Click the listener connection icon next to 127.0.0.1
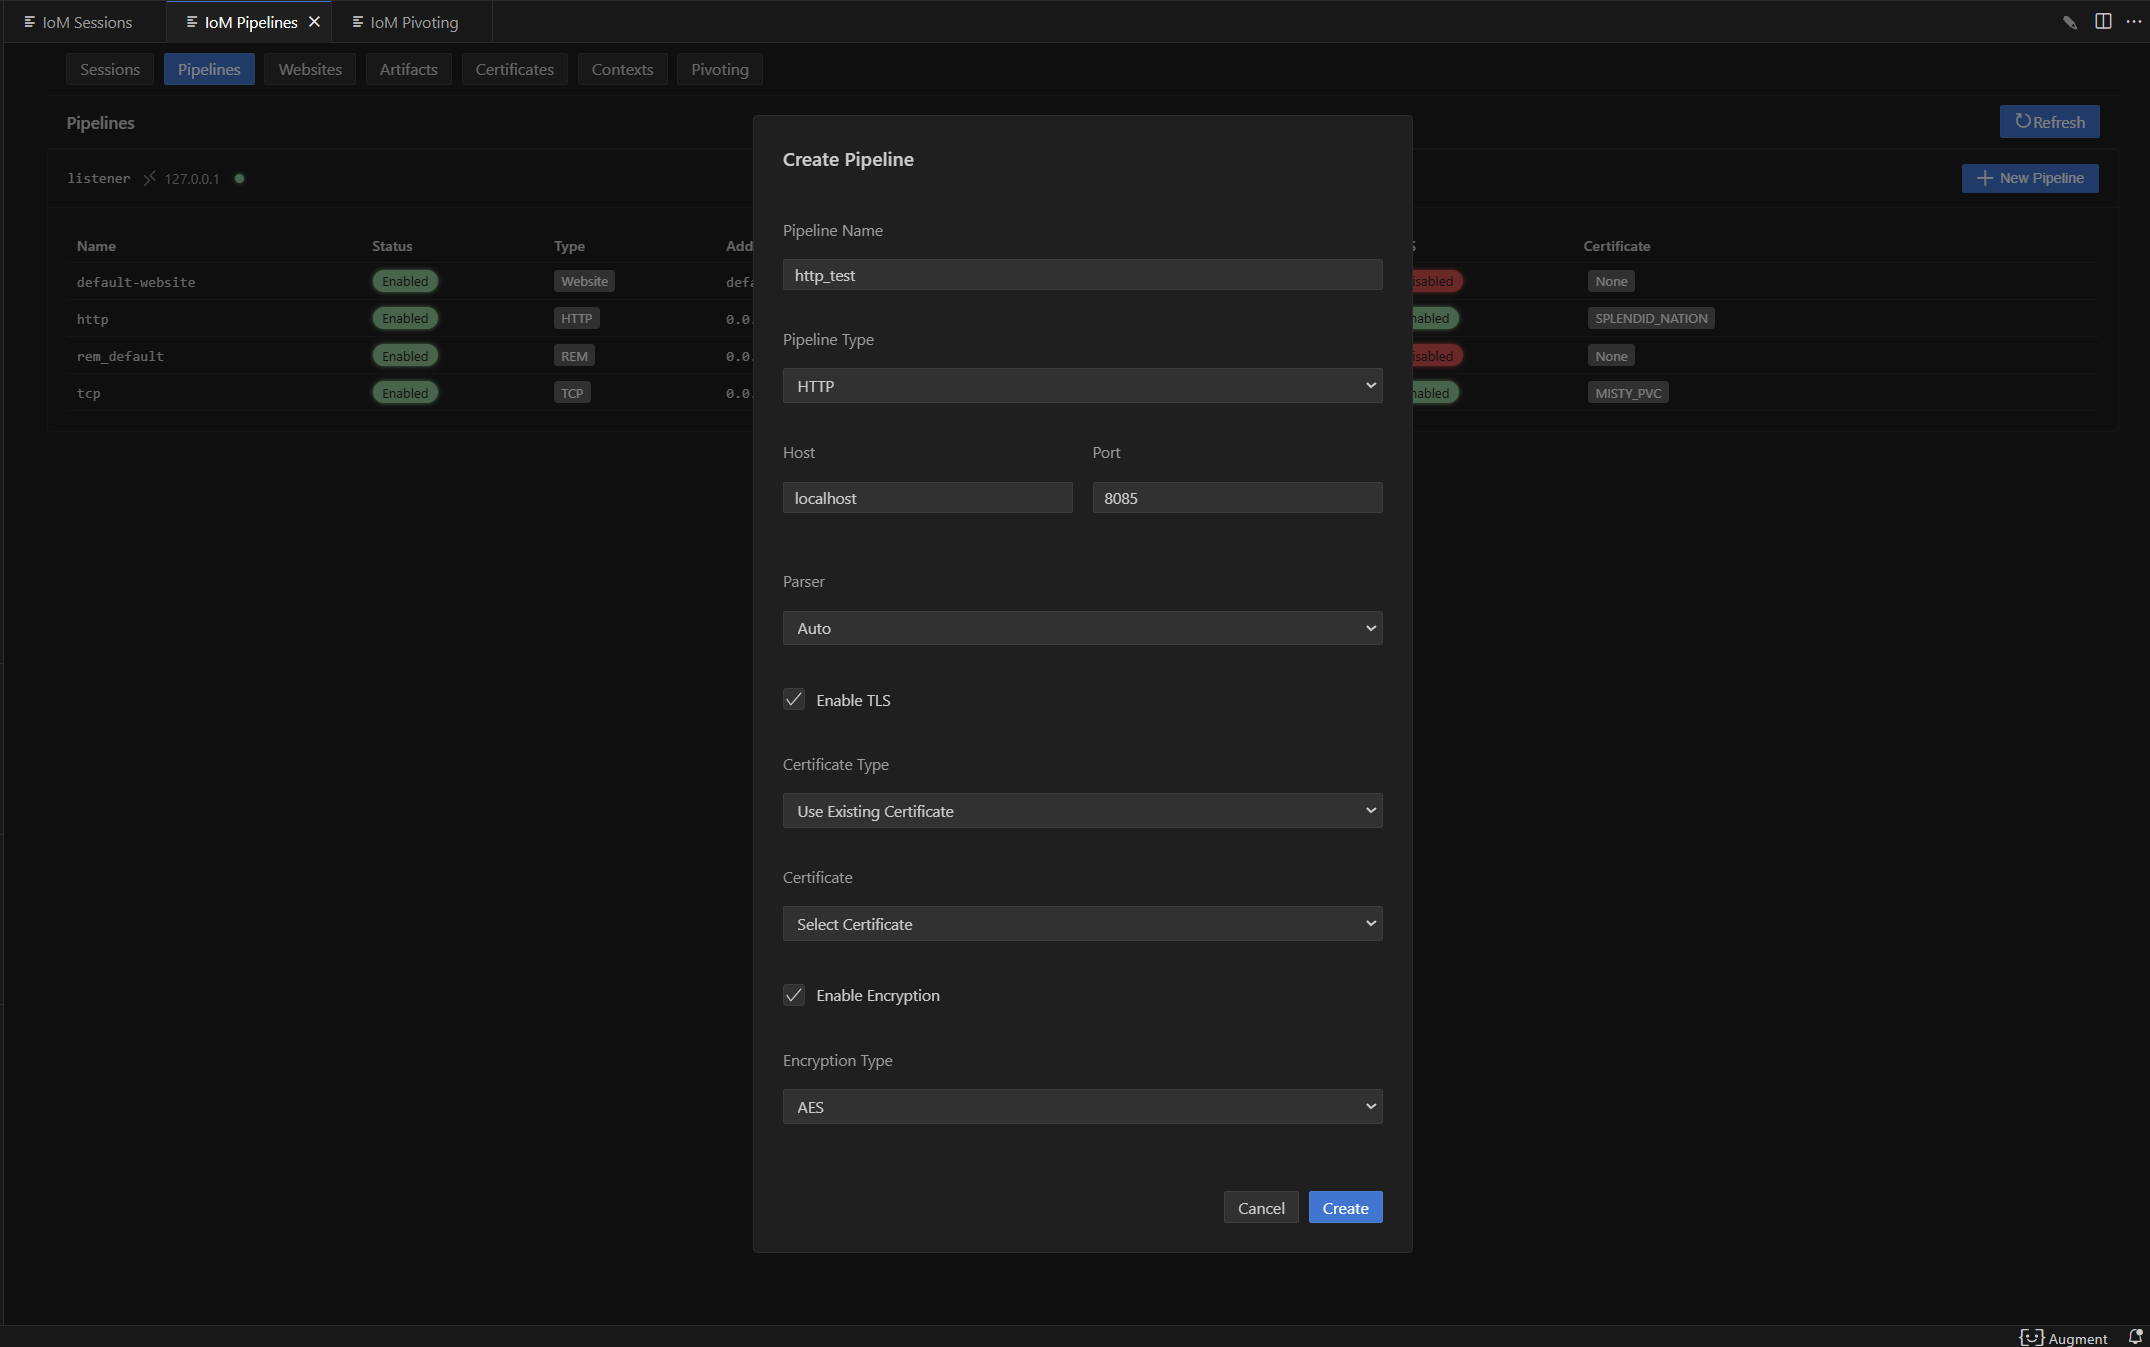Viewport: 2150px width, 1347px height. pyautogui.click(x=149, y=178)
